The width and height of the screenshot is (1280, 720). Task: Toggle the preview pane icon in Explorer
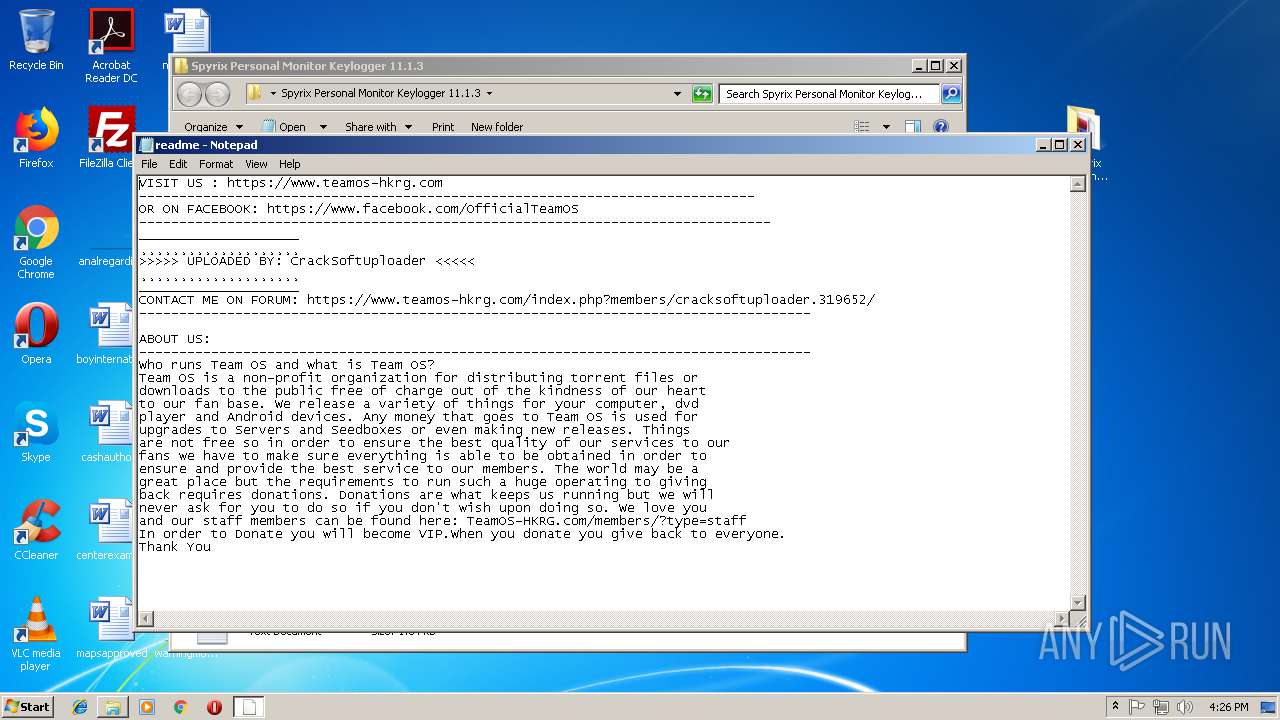[912, 127]
